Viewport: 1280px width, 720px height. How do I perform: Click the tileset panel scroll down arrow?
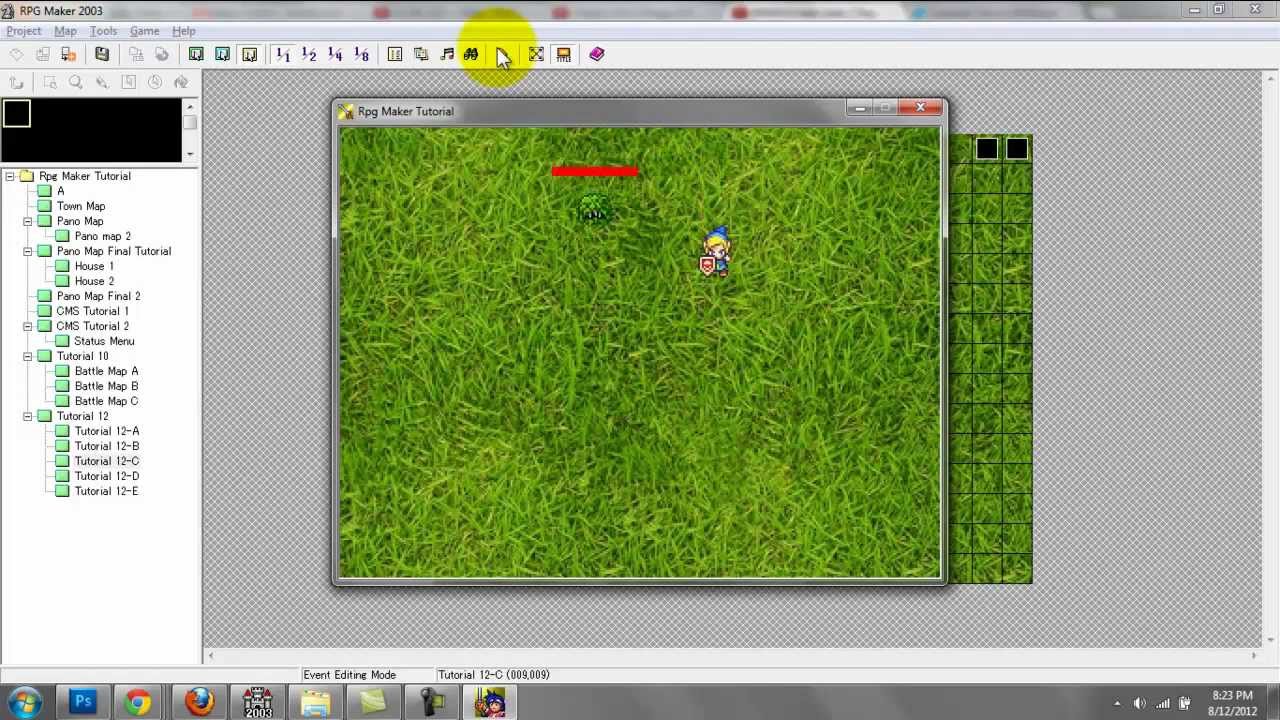pyautogui.click(x=190, y=154)
